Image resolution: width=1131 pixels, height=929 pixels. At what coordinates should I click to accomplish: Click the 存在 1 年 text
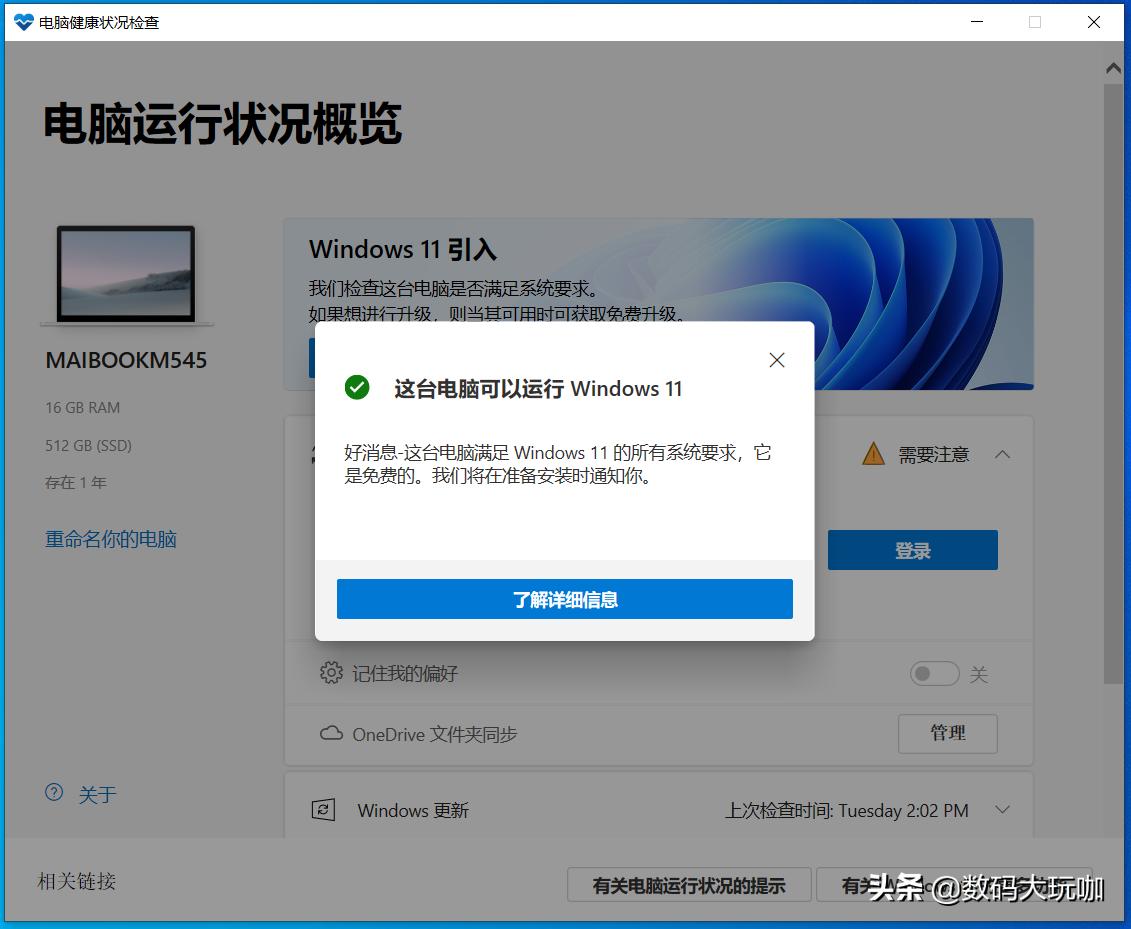pyautogui.click(x=76, y=483)
